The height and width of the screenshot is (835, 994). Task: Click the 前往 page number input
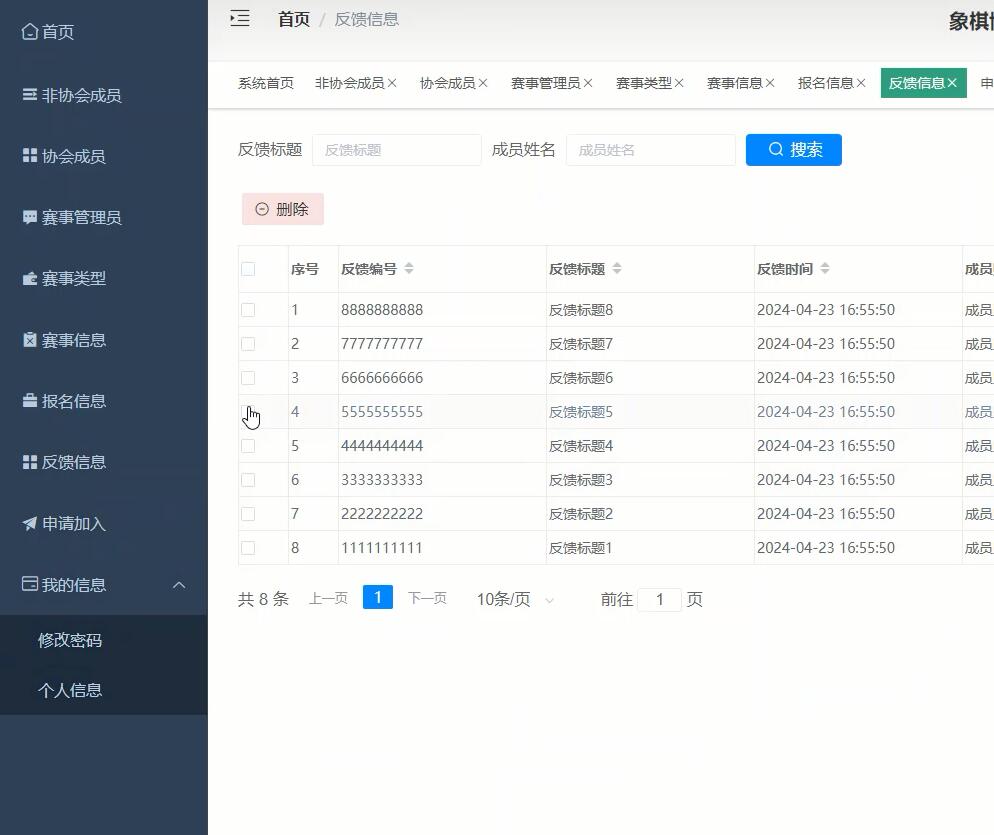[659, 599]
